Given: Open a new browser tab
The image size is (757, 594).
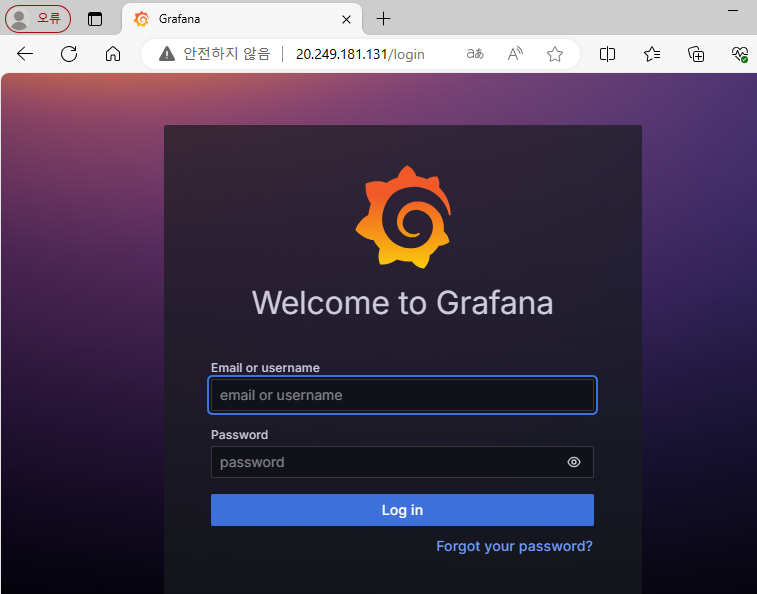Looking at the screenshot, I should pos(383,19).
